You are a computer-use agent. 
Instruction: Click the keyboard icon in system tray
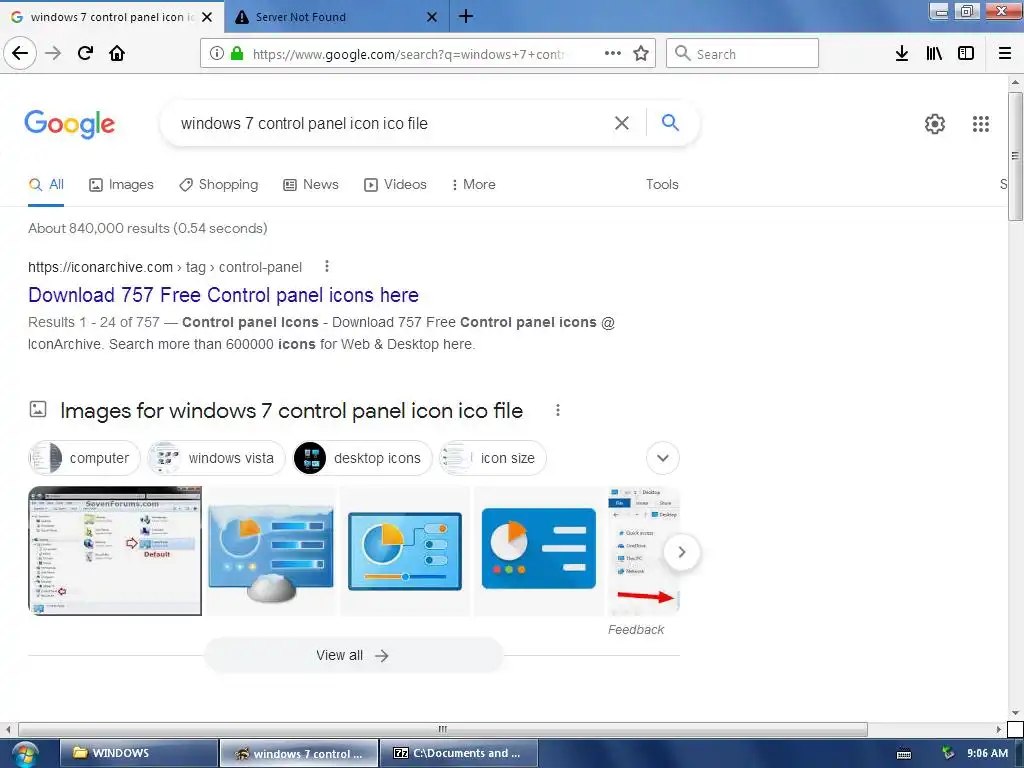[904, 754]
